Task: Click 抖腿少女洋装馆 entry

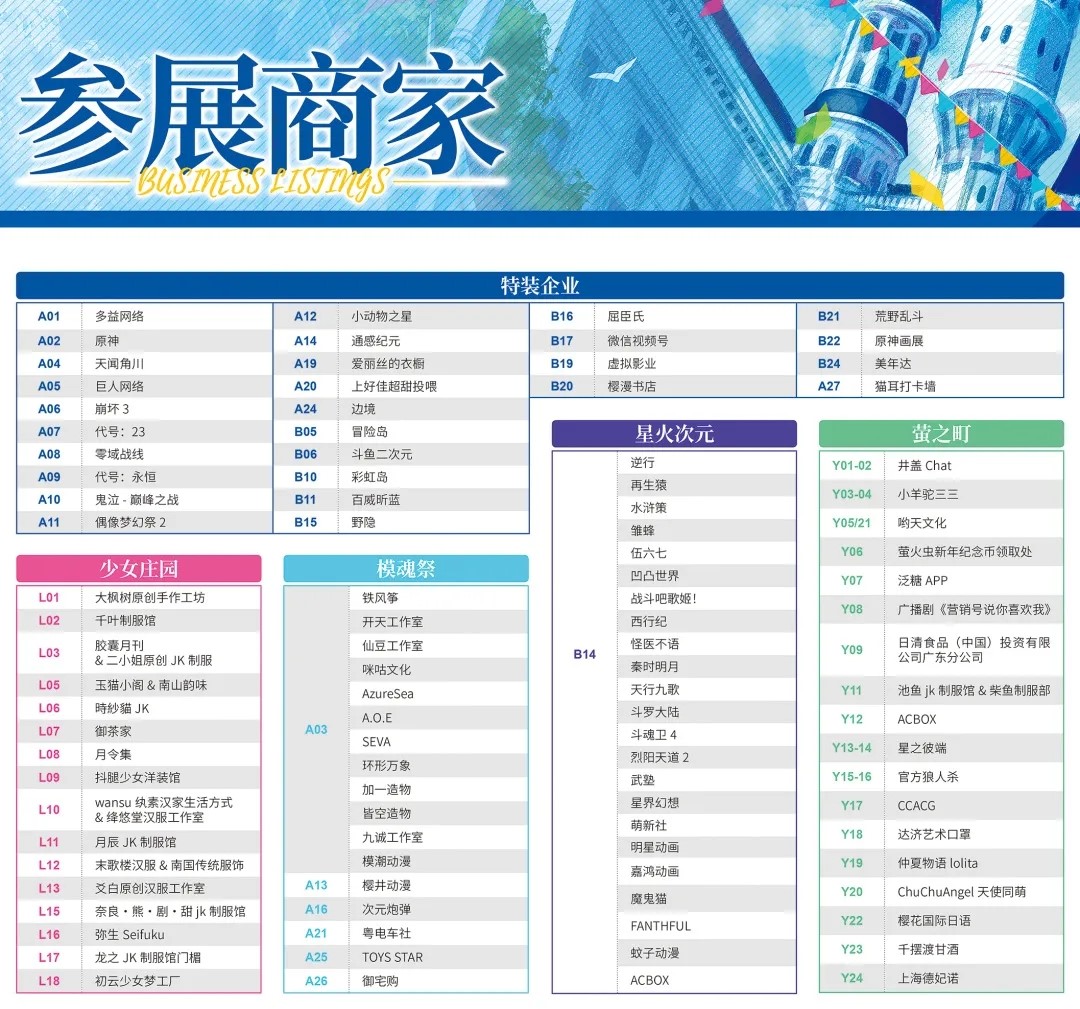Action: pos(138,778)
